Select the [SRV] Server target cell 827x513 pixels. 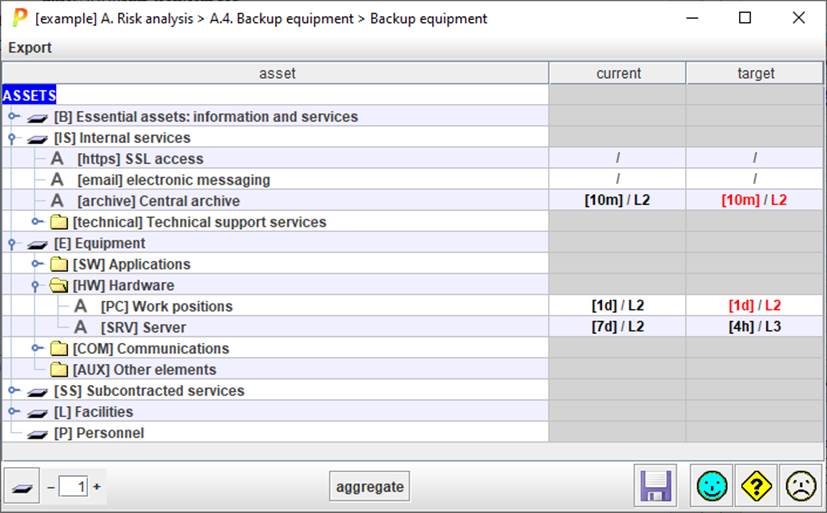point(755,328)
